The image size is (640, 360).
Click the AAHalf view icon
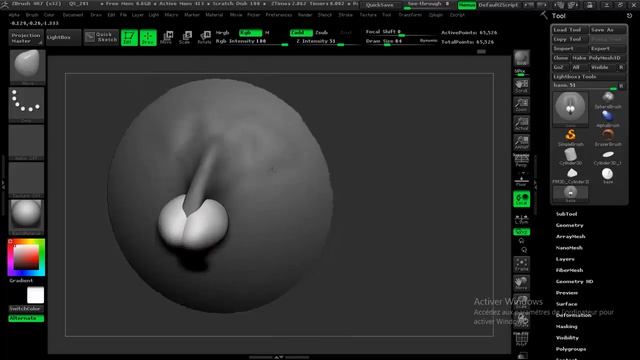[x=522, y=142]
